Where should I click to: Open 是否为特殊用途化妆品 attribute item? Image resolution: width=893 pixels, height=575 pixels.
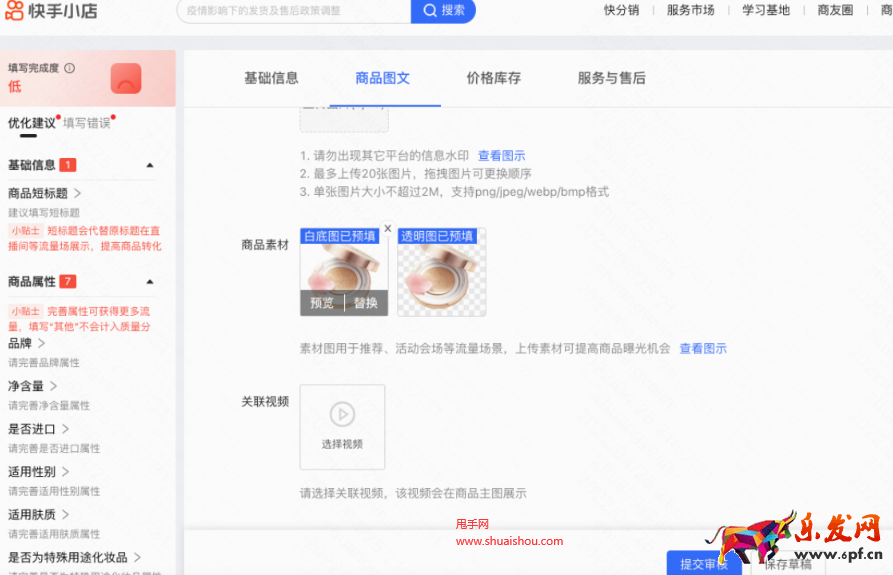tap(74, 557)
